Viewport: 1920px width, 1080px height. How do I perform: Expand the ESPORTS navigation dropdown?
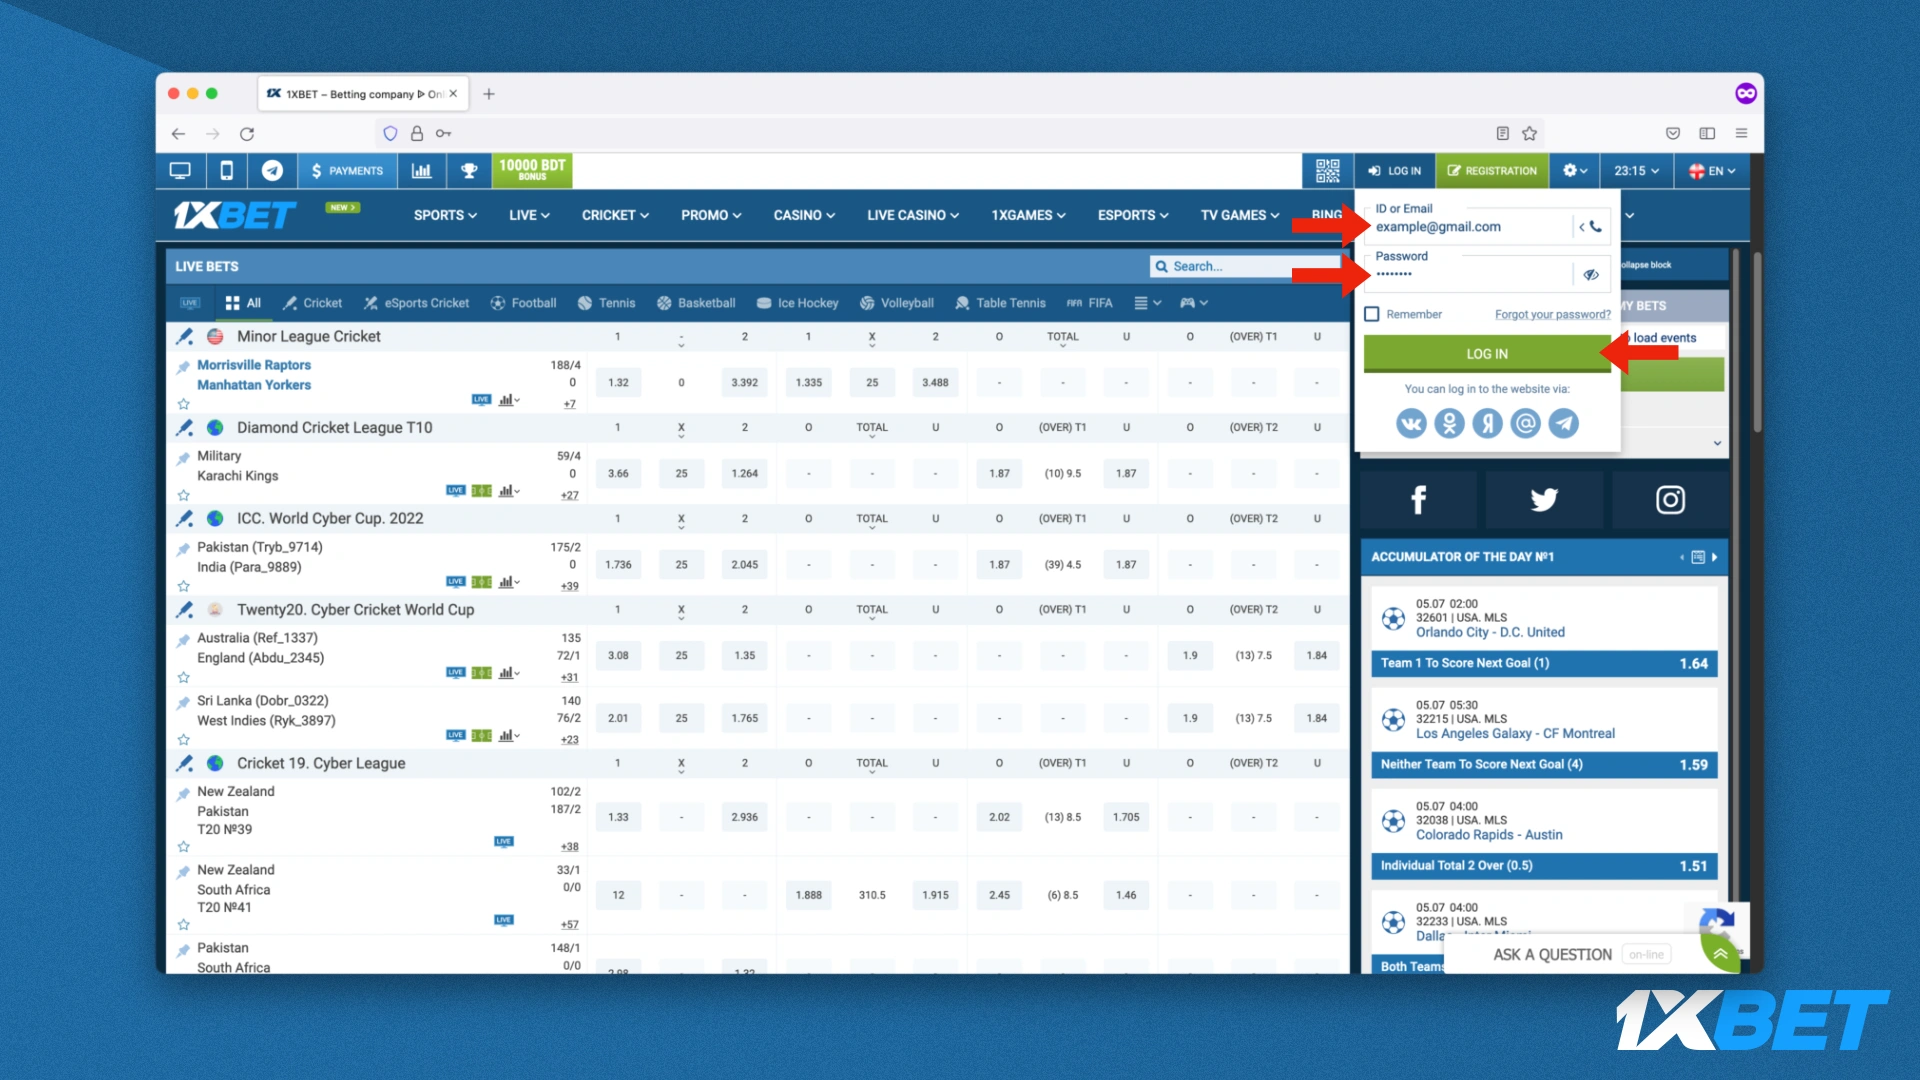[1133, 215]
